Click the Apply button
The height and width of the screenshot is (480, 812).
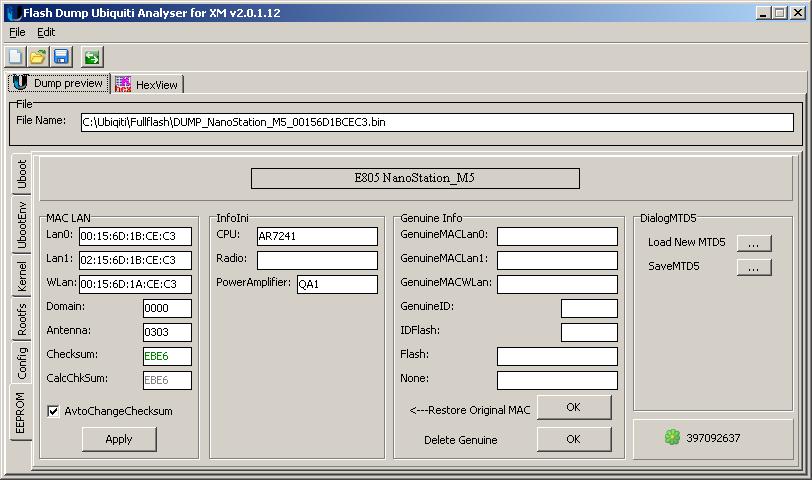tap(119, 439)
